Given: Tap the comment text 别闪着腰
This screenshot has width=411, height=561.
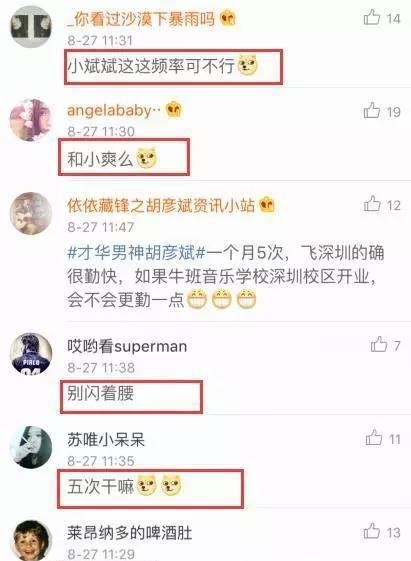Looking at the screenshot, I should tap(101, 393).
